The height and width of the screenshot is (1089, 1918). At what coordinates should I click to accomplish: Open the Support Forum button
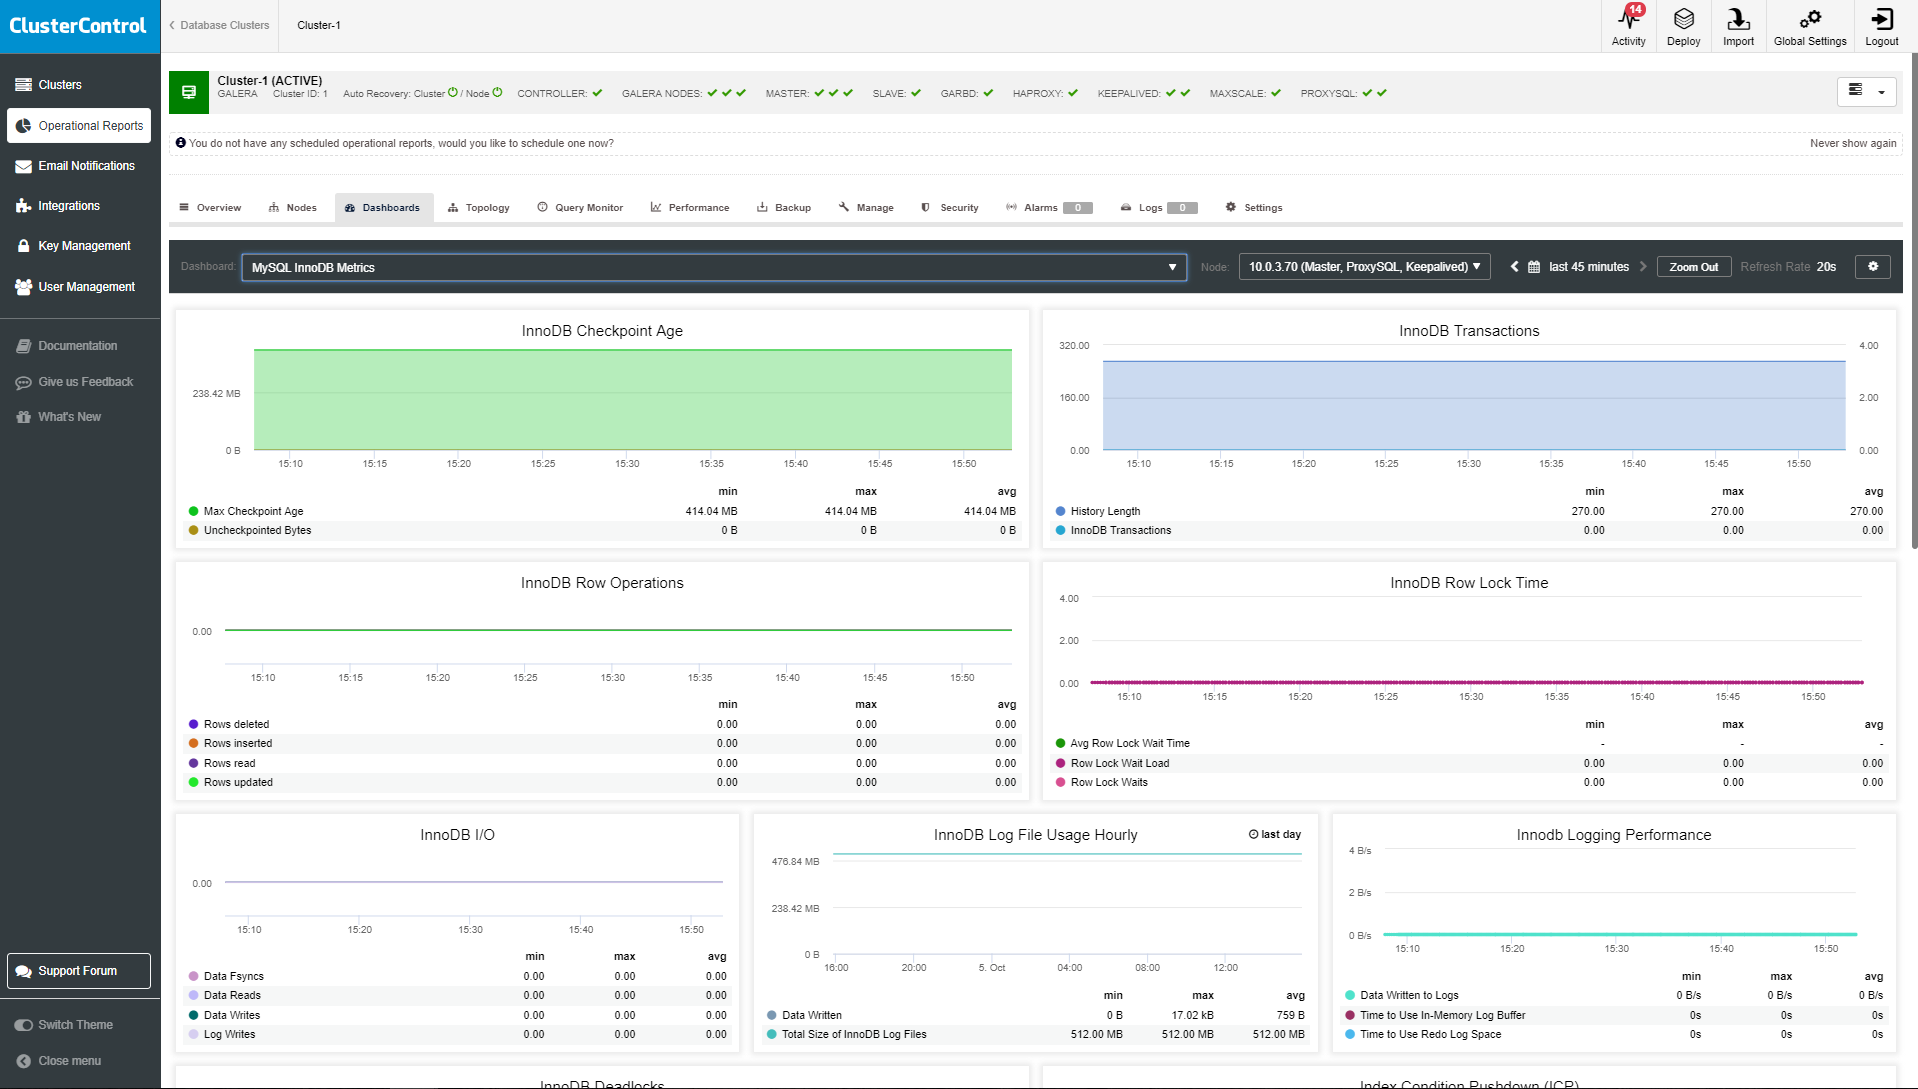(x=79, y=971)
